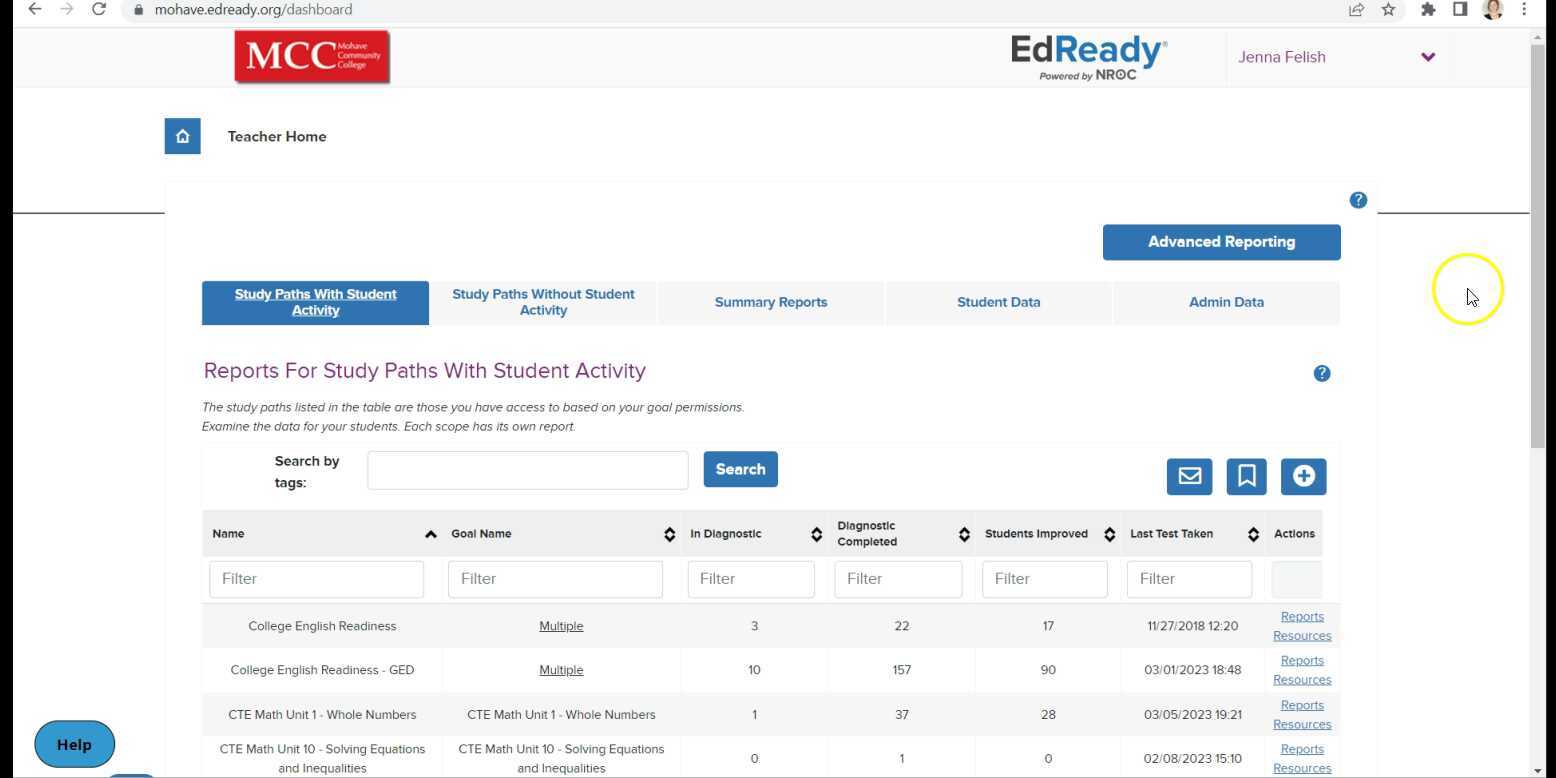Open the Student Data tab
1556x778 pixels.
point(997,302)
